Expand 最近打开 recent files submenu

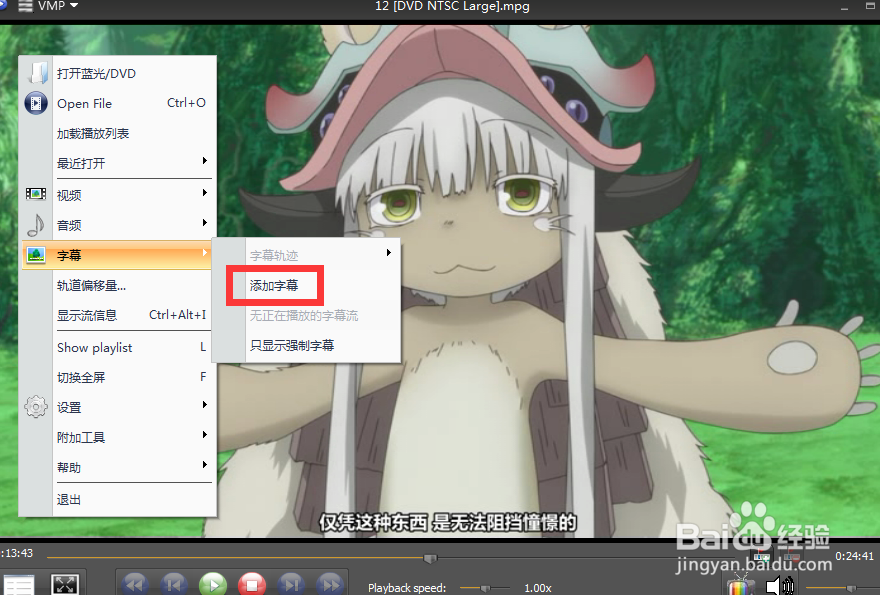118,163
